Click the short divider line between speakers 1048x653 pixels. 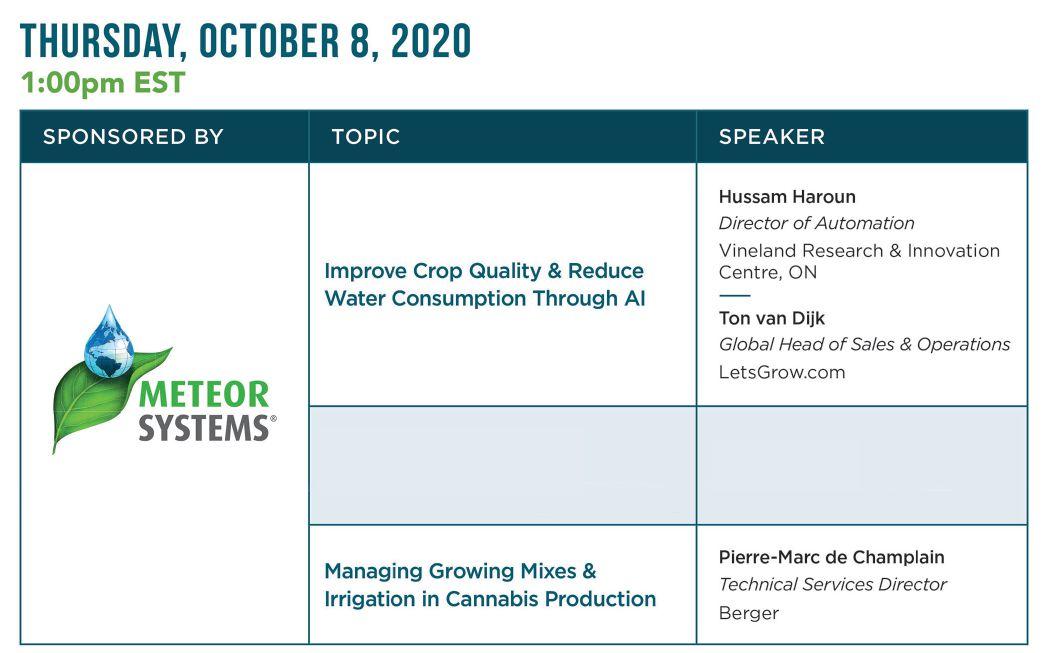pyautogui.click(x=734, y=295)
